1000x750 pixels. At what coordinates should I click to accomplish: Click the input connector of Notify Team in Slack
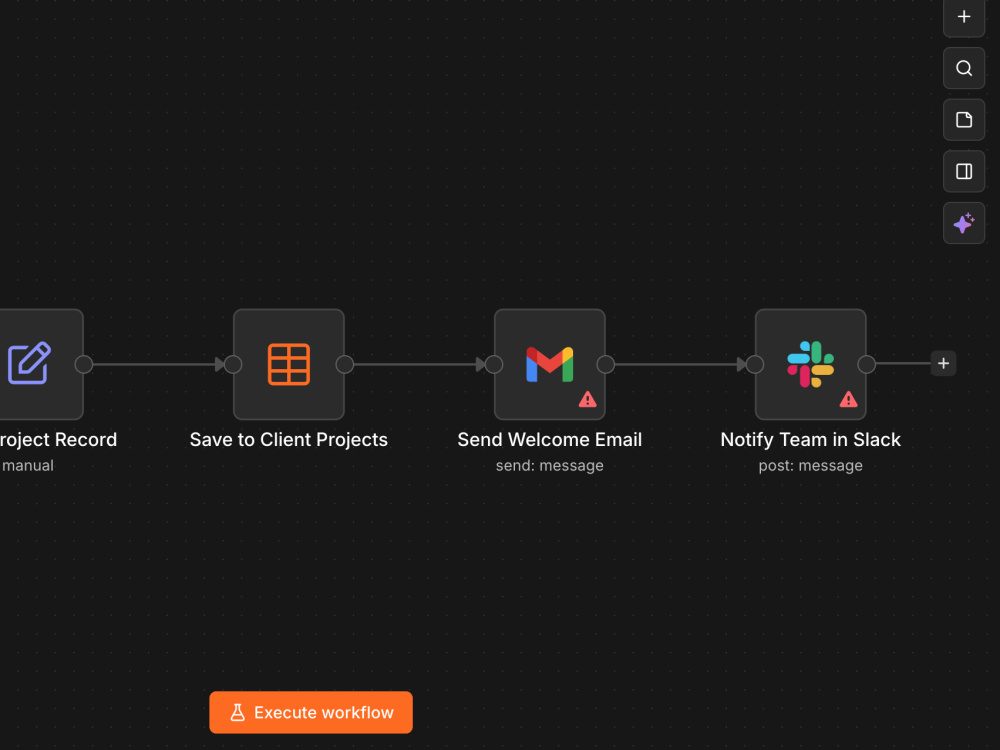754,364
